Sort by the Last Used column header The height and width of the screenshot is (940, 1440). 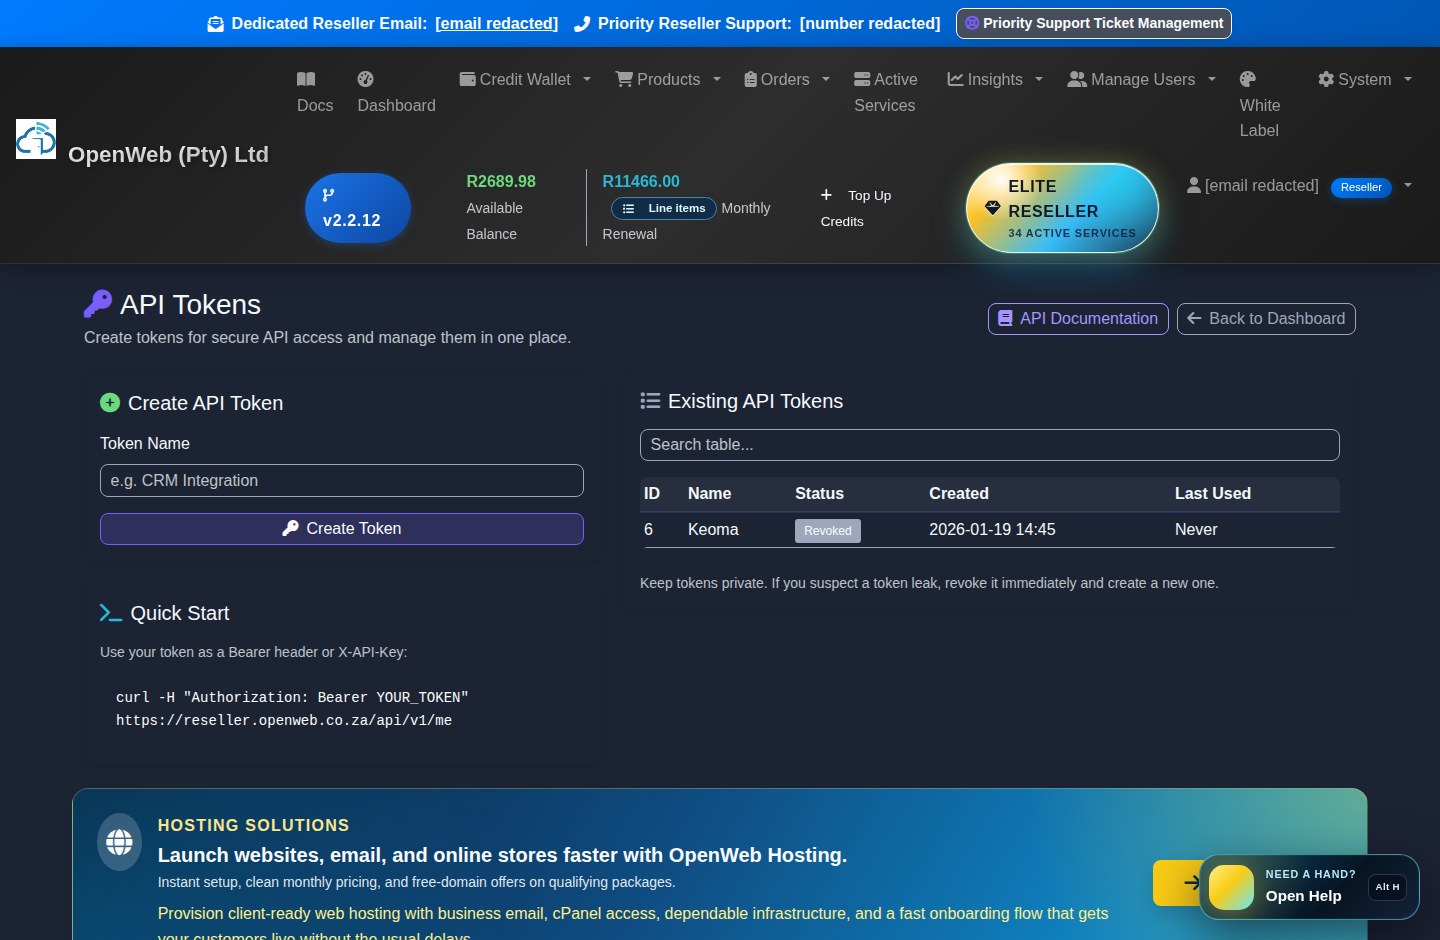tap(1213, 494)
